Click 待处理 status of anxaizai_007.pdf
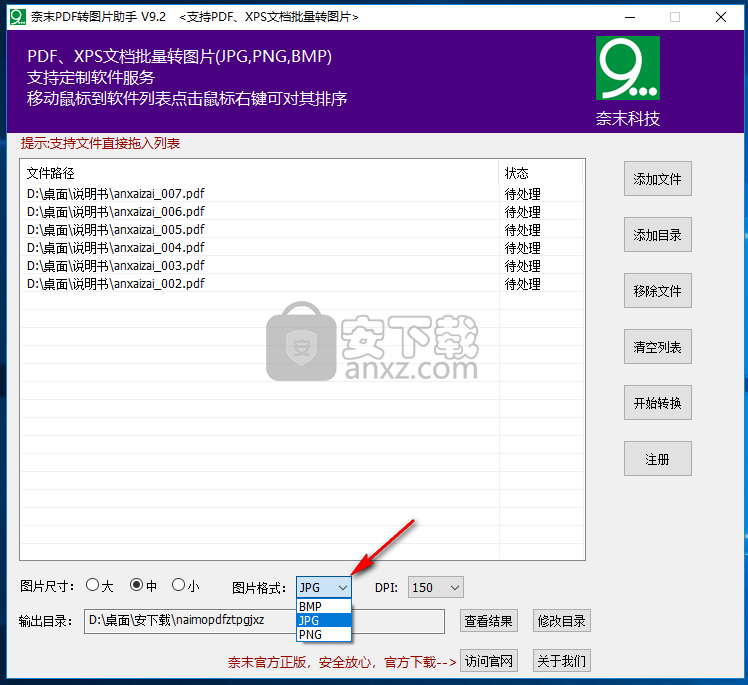Screen dimensions: 748x685 tap(522, 194)
